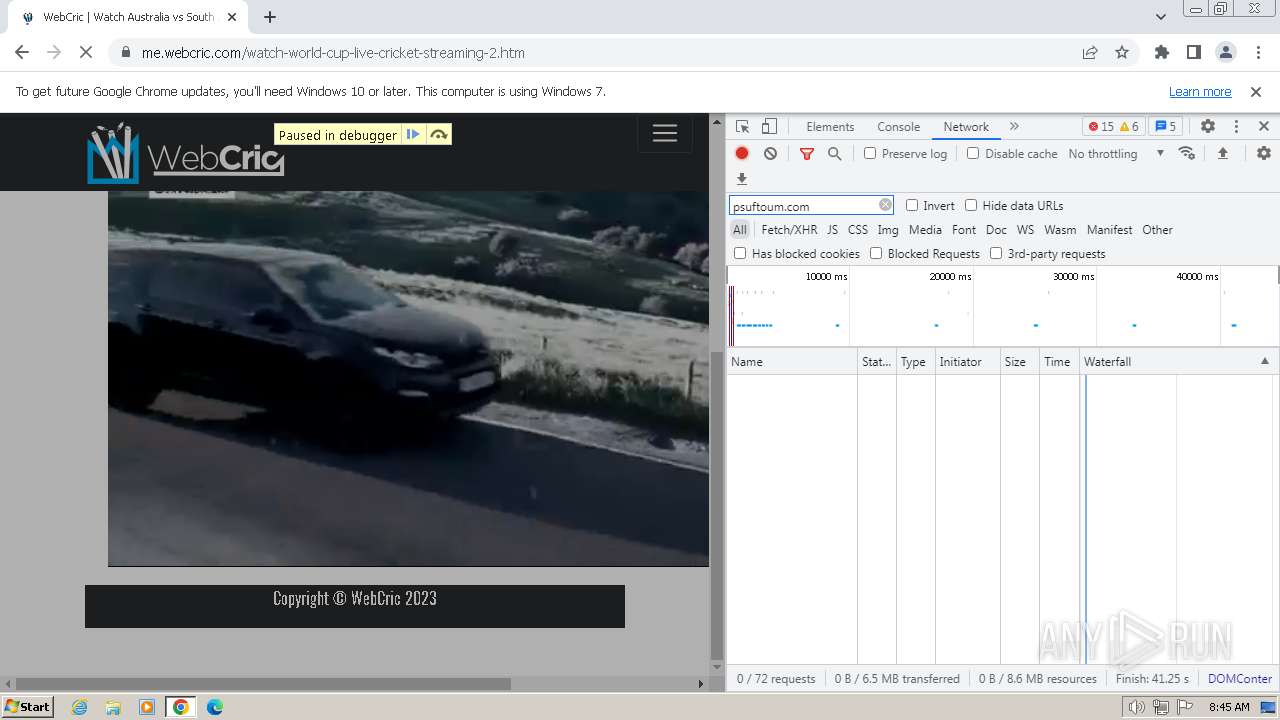Open Network panel settings gear
The width and height of the screenshot is (1280, 720).
pyautogui.click(x=1264, y=153)
